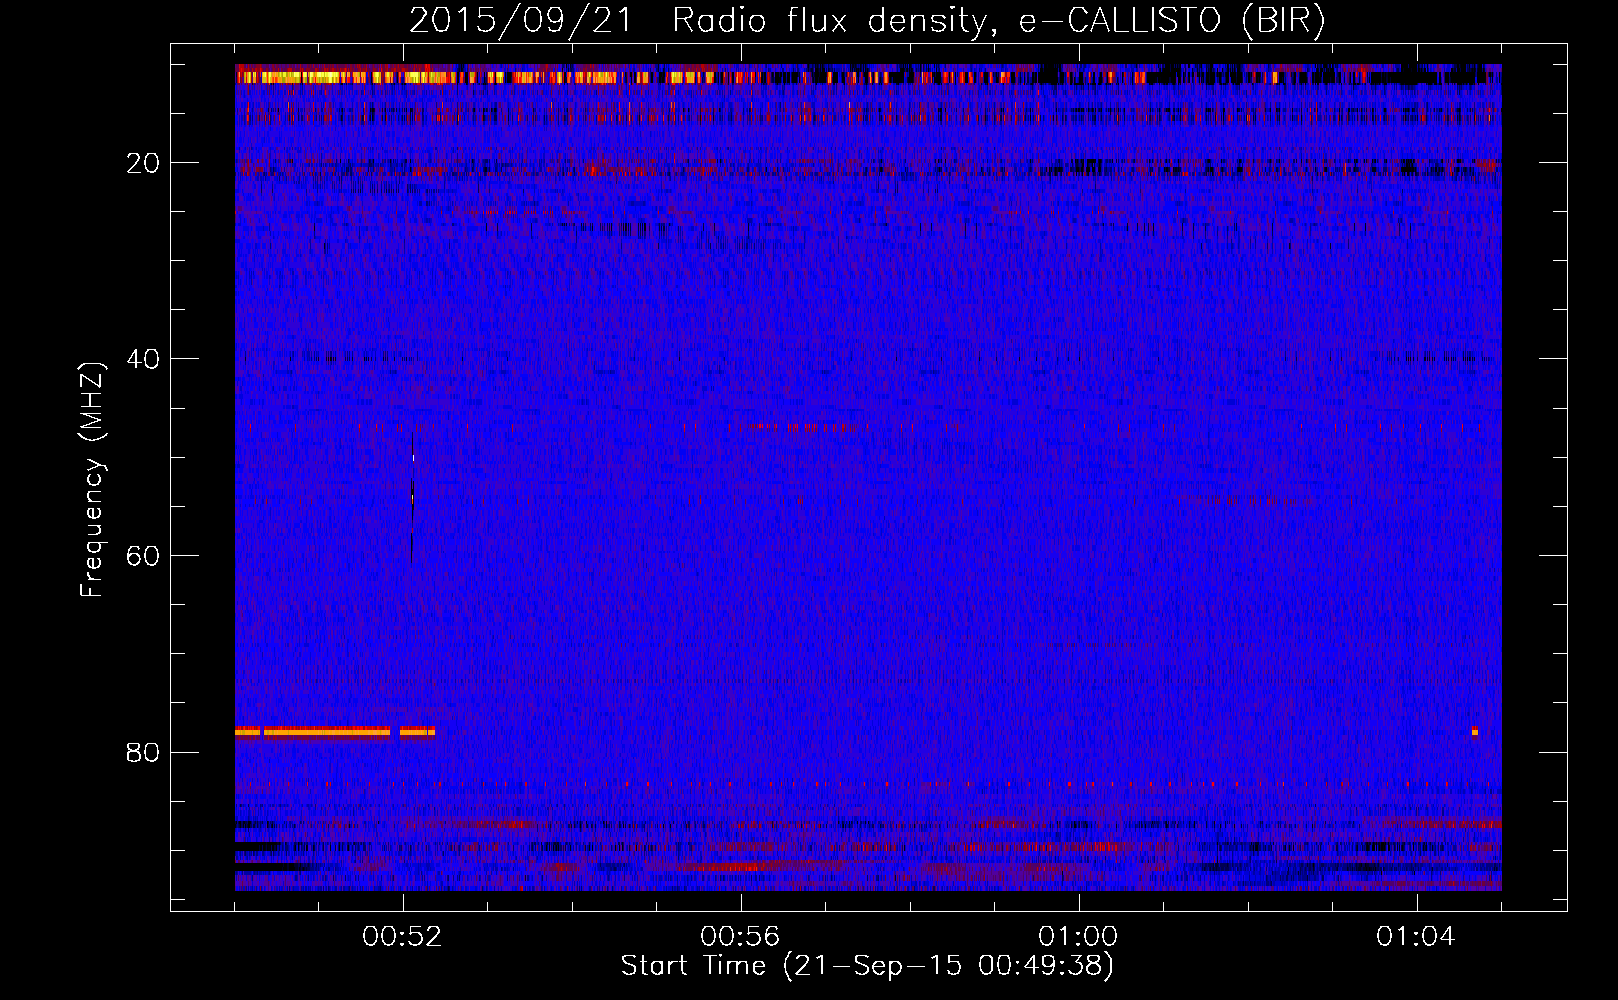Click the 01:04 time tick label
1618x1000 pixels.
(1416, 937)
